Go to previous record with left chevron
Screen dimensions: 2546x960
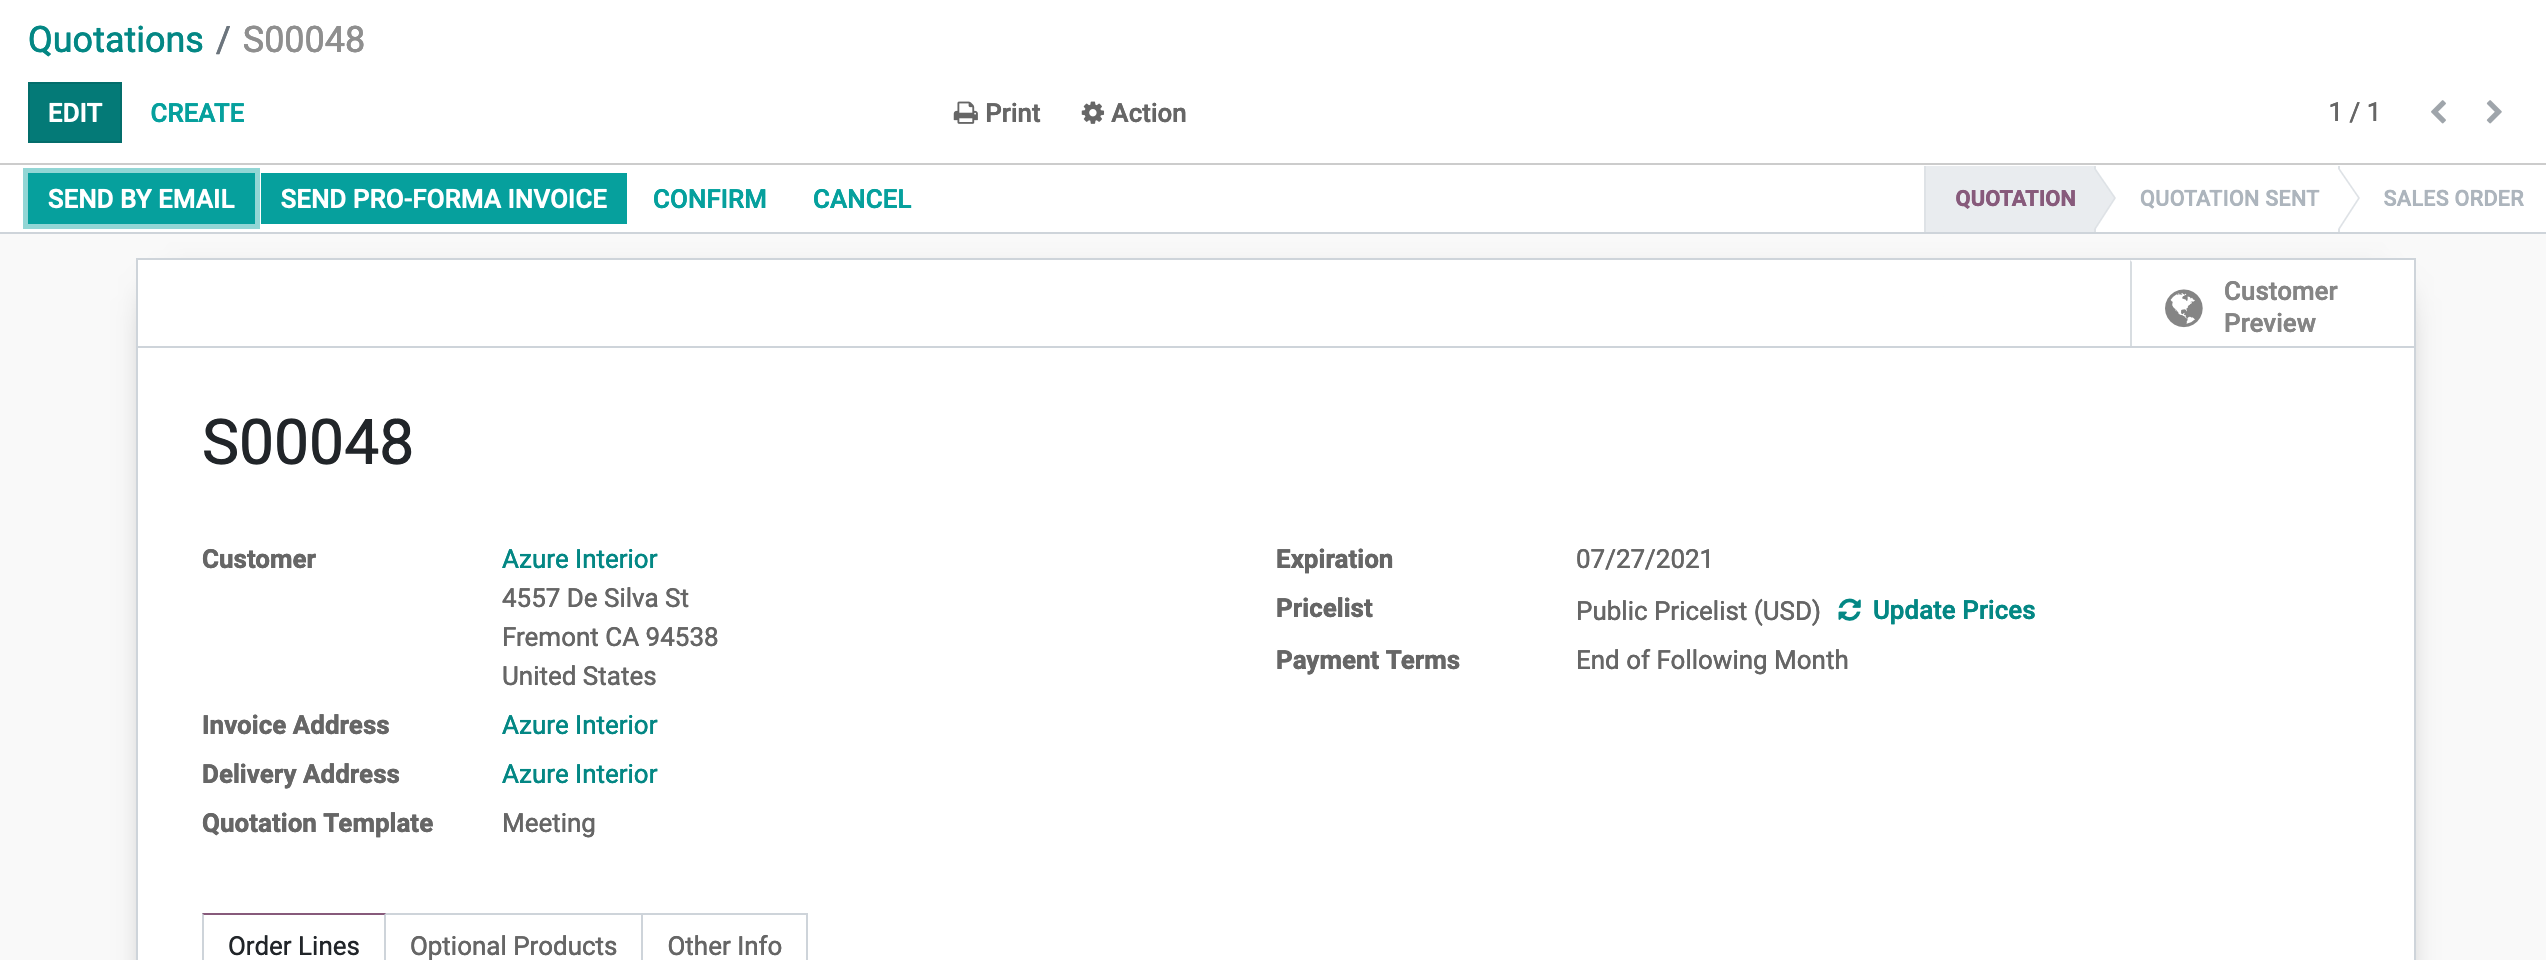[2438, 112]
